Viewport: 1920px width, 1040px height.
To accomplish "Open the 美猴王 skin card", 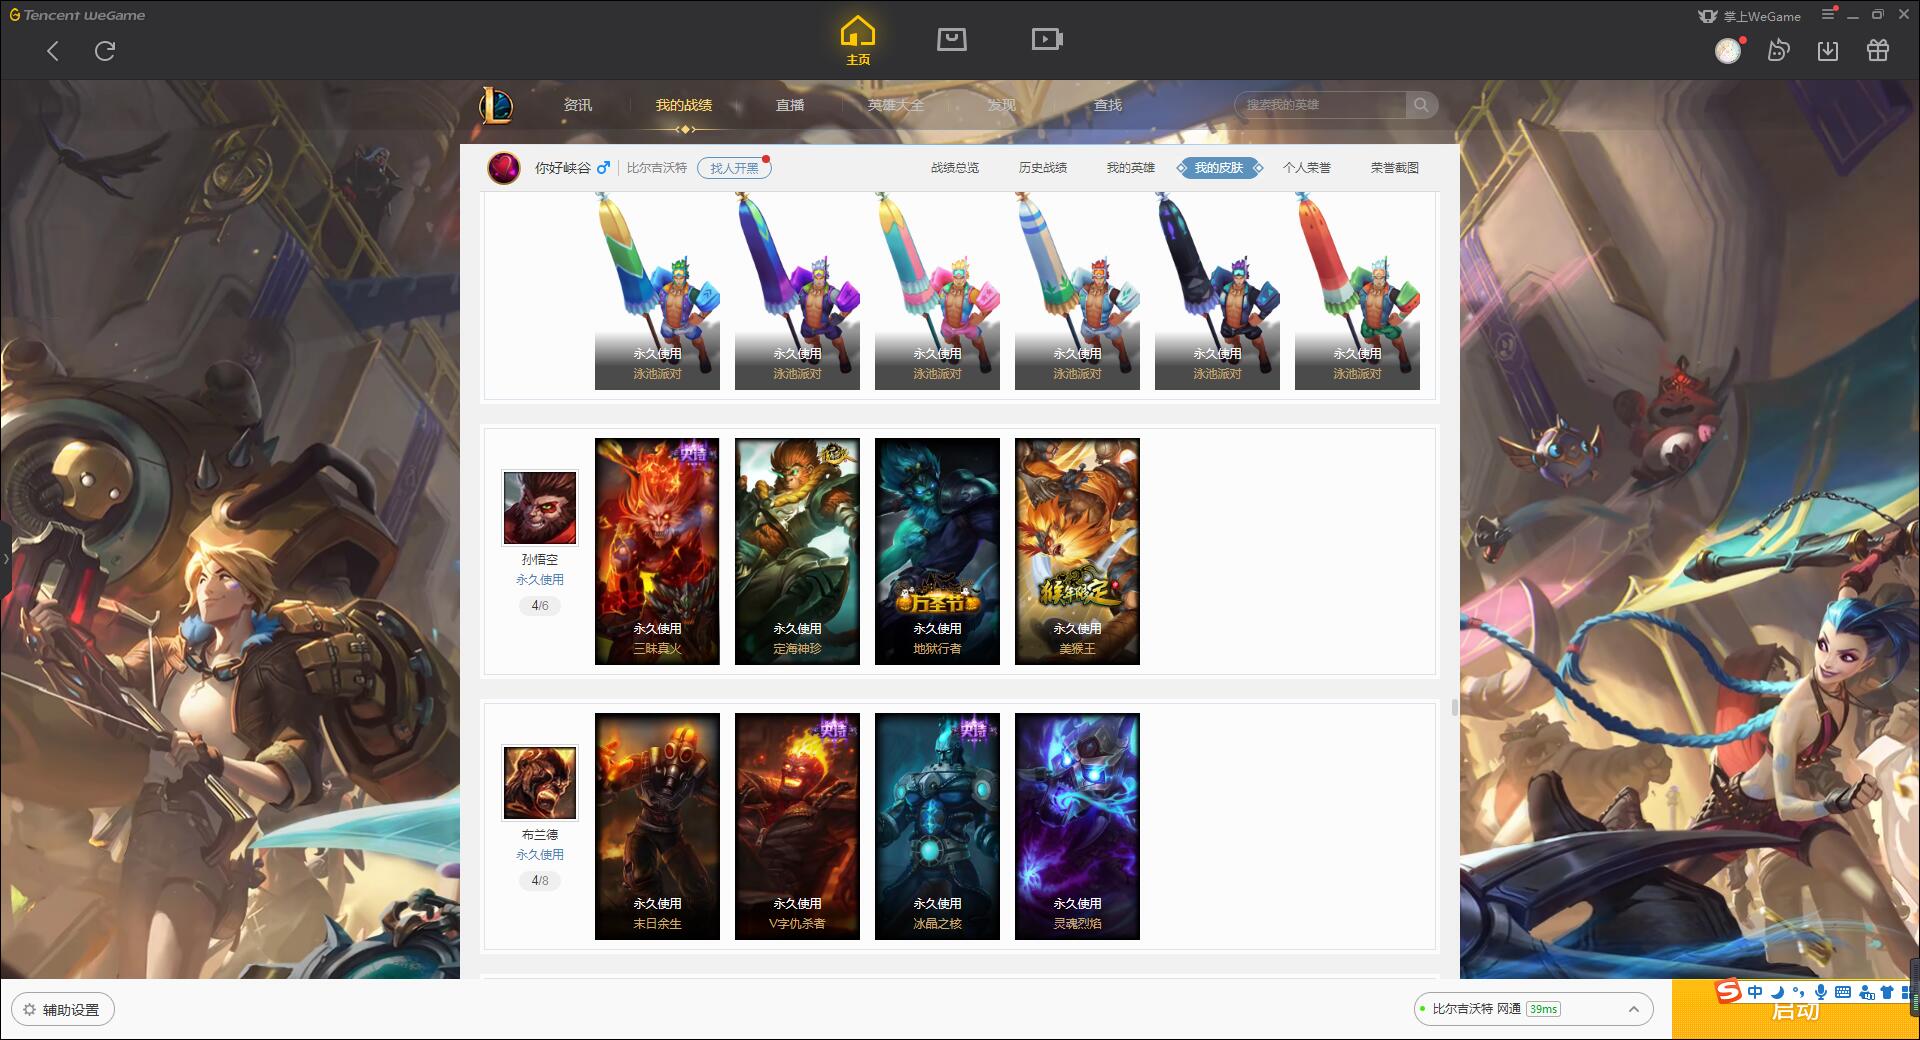I will coord(1077,551).
